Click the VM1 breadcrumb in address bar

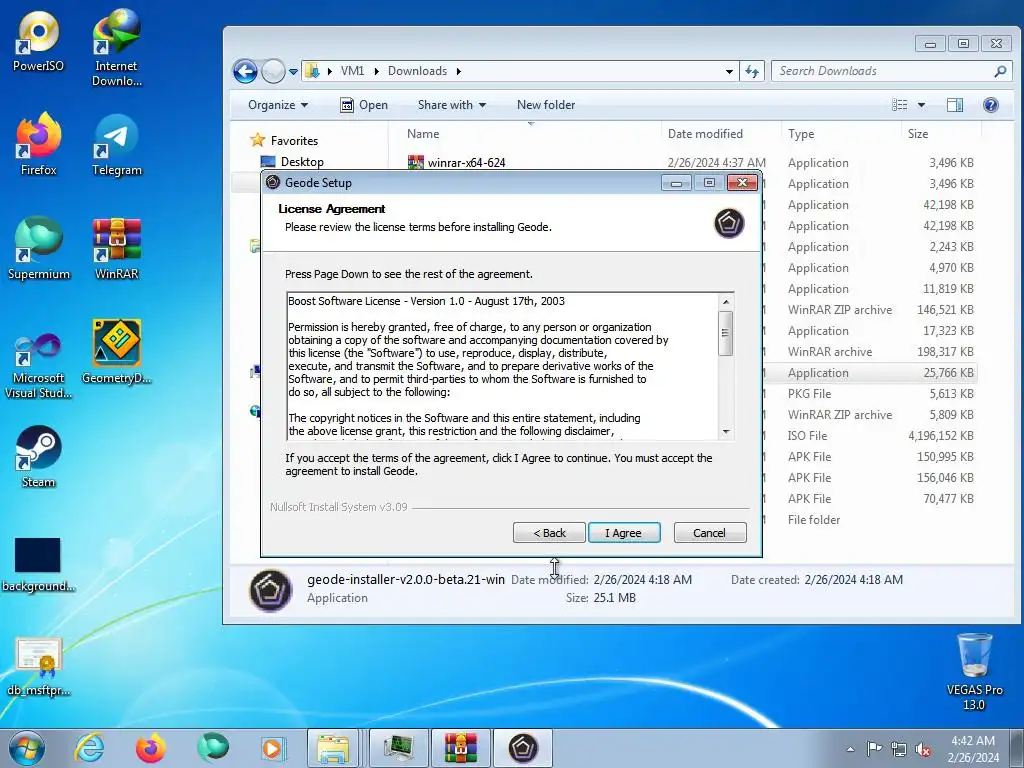352,71
